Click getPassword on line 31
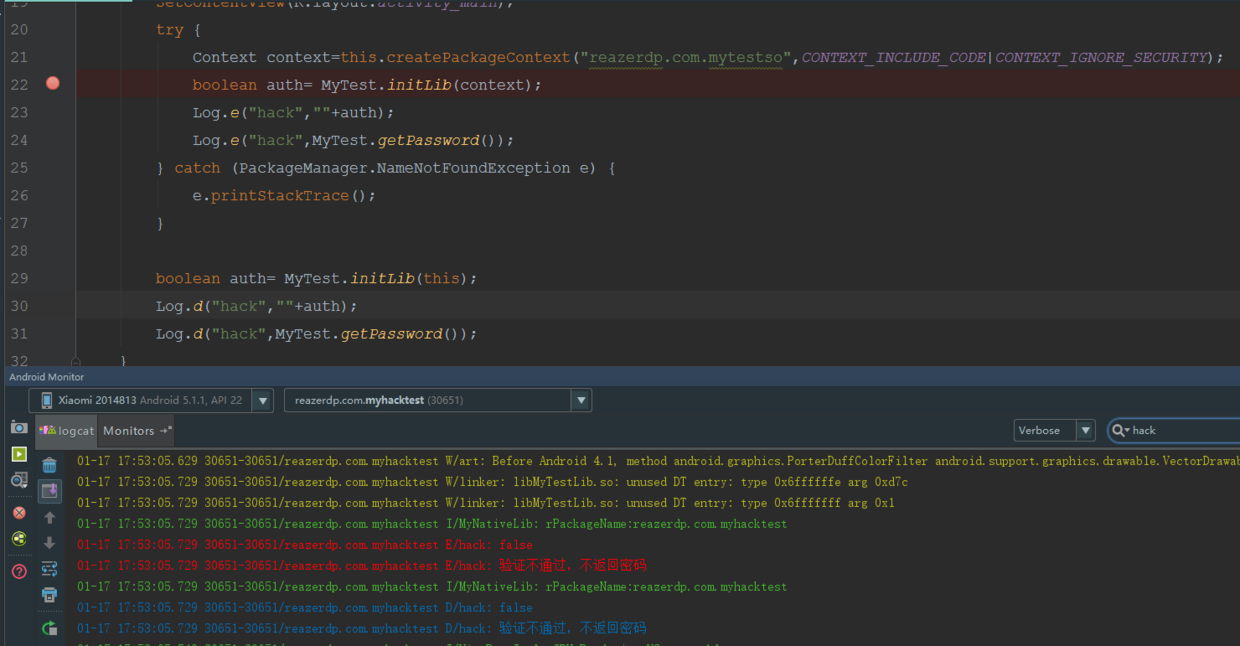1240x646 pixels. click(391, 334)
